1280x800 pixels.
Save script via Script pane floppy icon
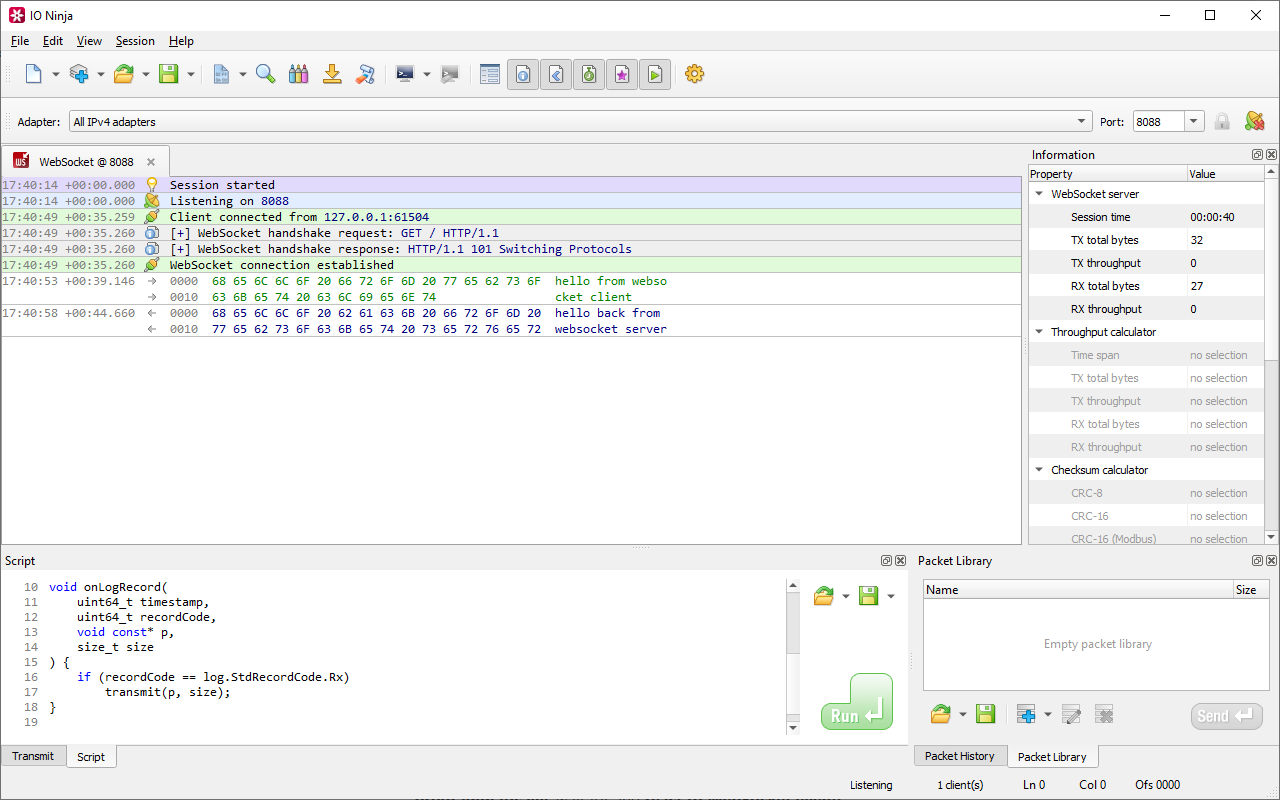click(x=869, y=596)
